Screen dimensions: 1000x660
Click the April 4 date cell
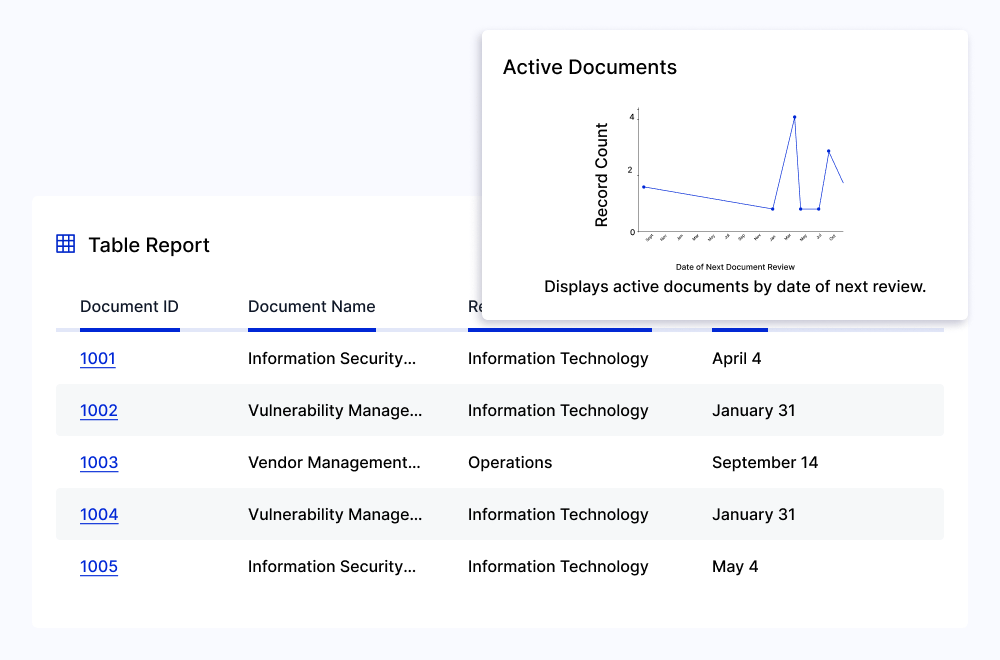point(736,359)
